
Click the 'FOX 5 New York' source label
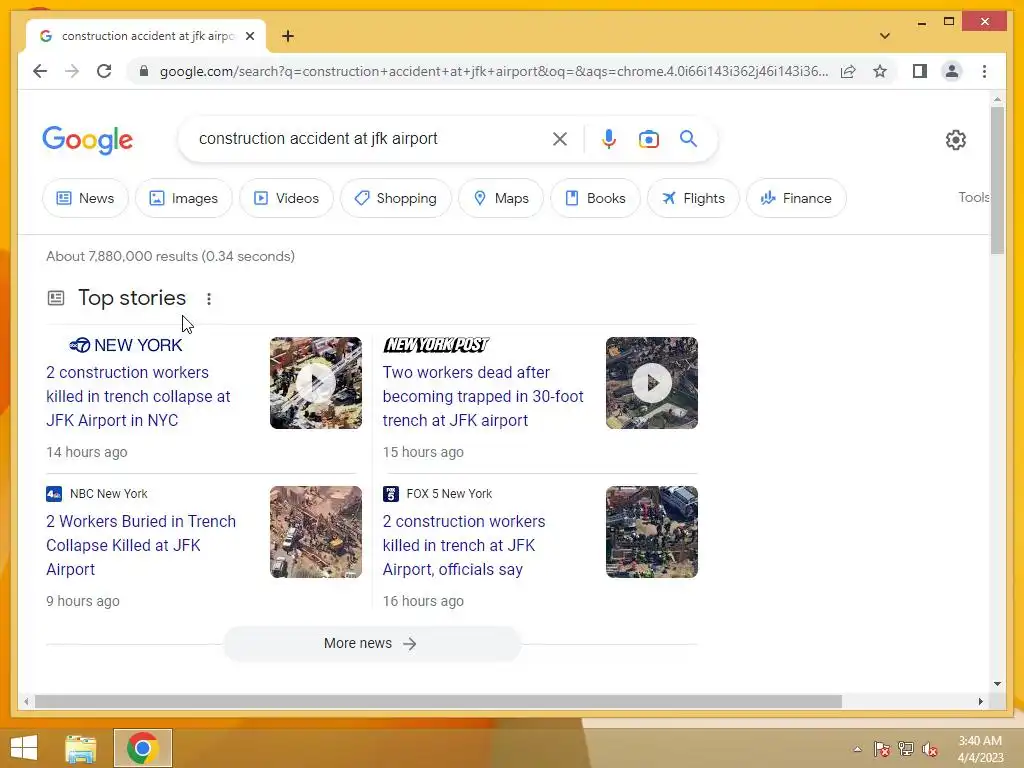click(449, 494)
